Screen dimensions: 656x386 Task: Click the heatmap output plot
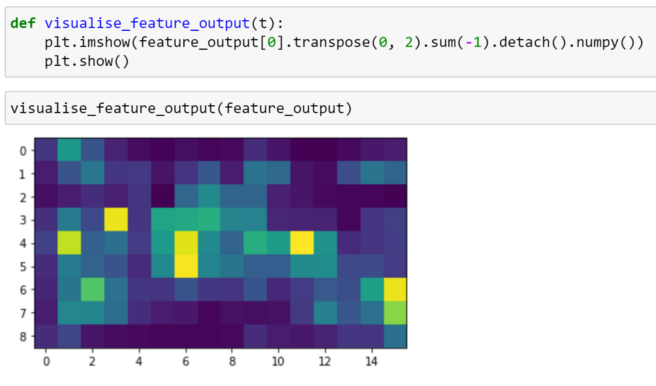(x=220, y=243)
